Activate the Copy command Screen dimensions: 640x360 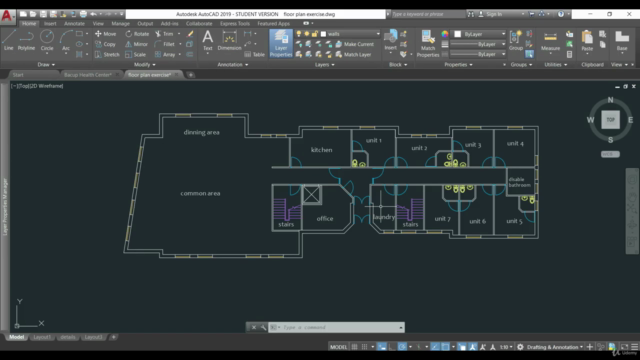tap(106, 44)
